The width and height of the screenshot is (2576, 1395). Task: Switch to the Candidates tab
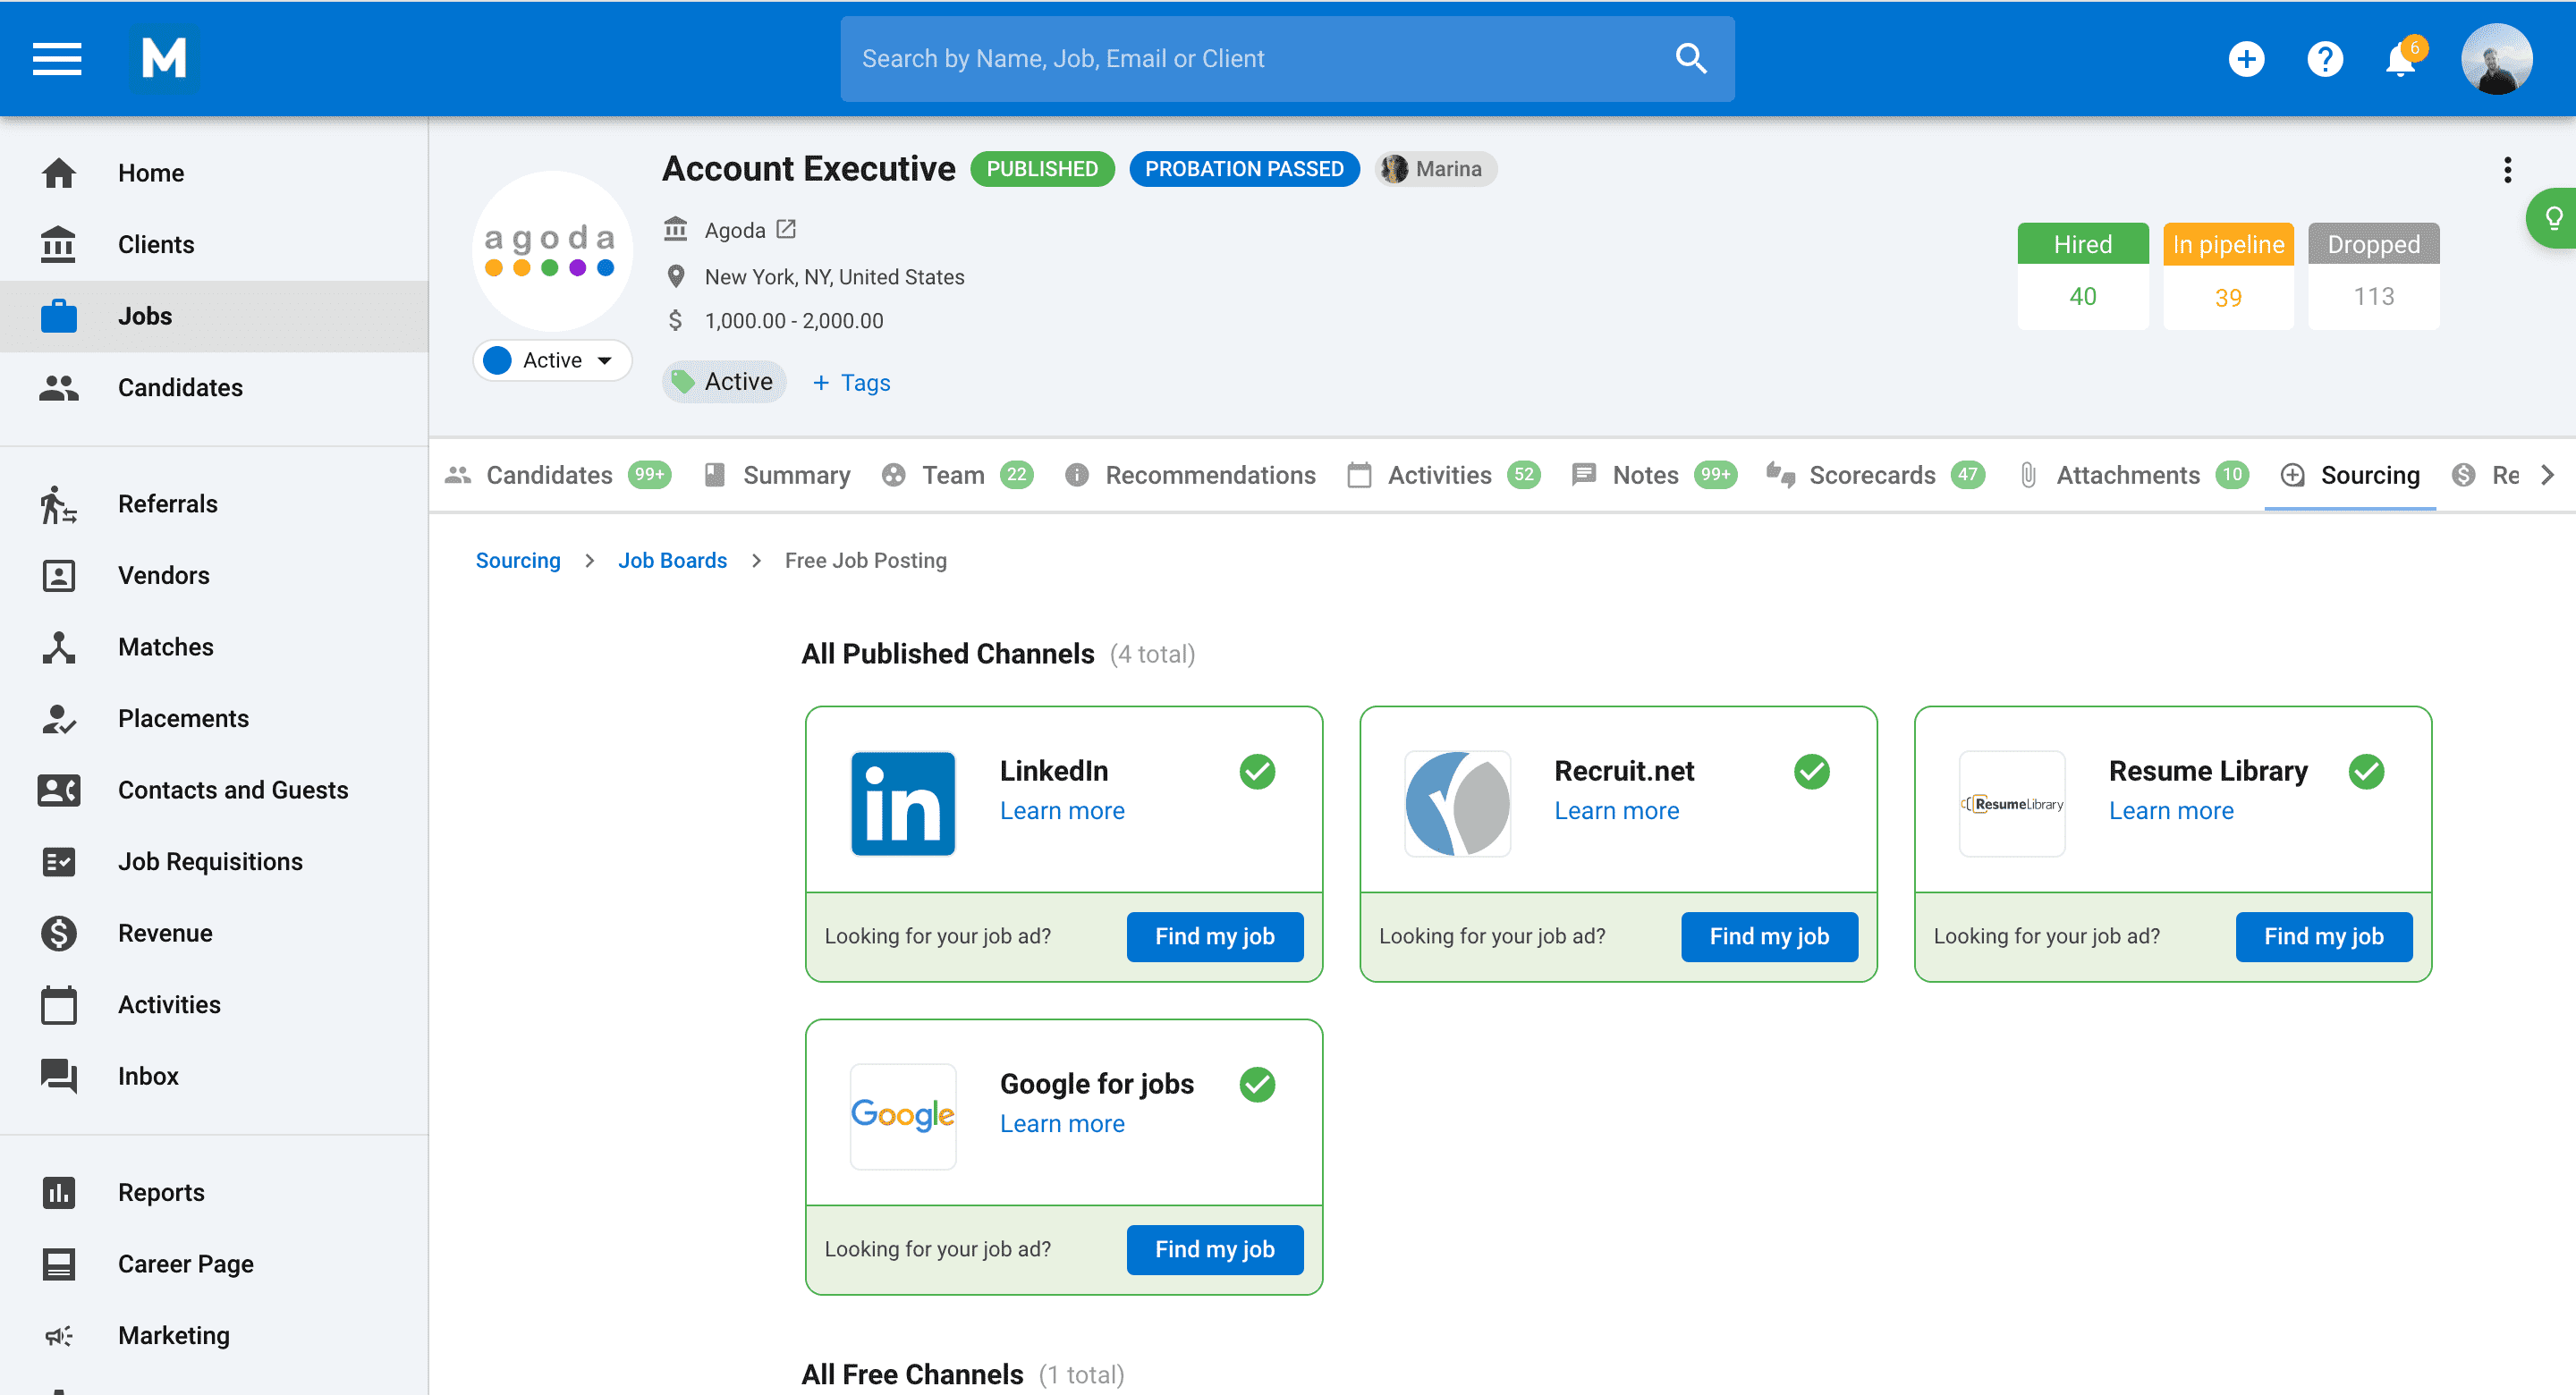point(557,475)
